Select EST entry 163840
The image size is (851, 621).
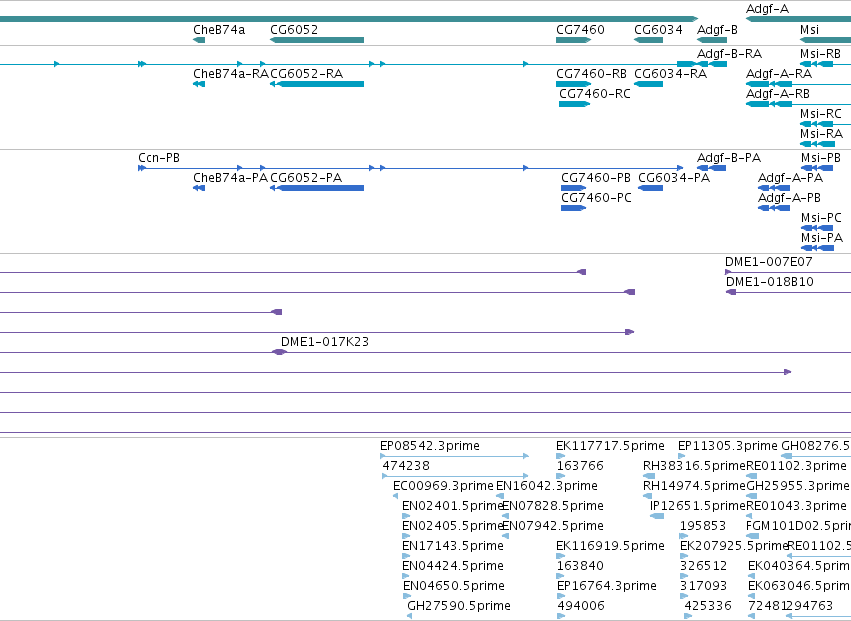coord(580,566)
